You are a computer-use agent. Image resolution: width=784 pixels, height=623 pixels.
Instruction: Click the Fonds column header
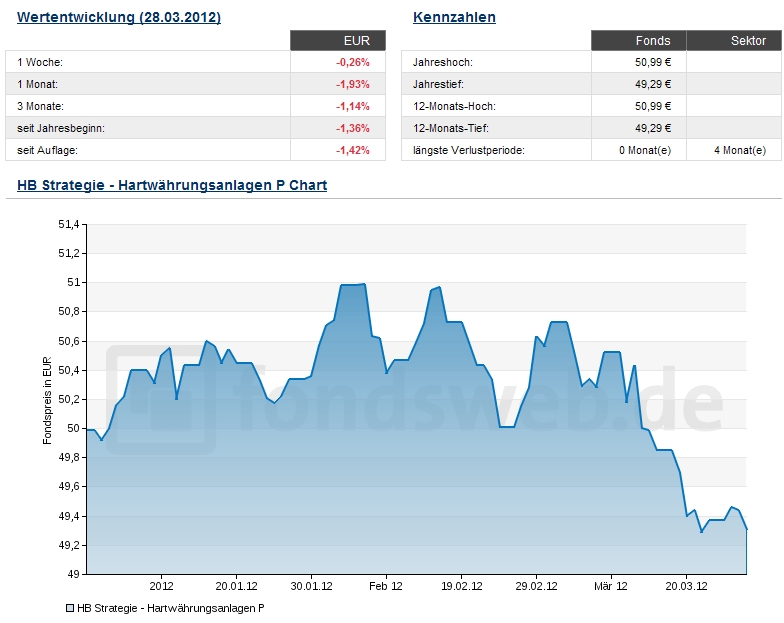638,40
